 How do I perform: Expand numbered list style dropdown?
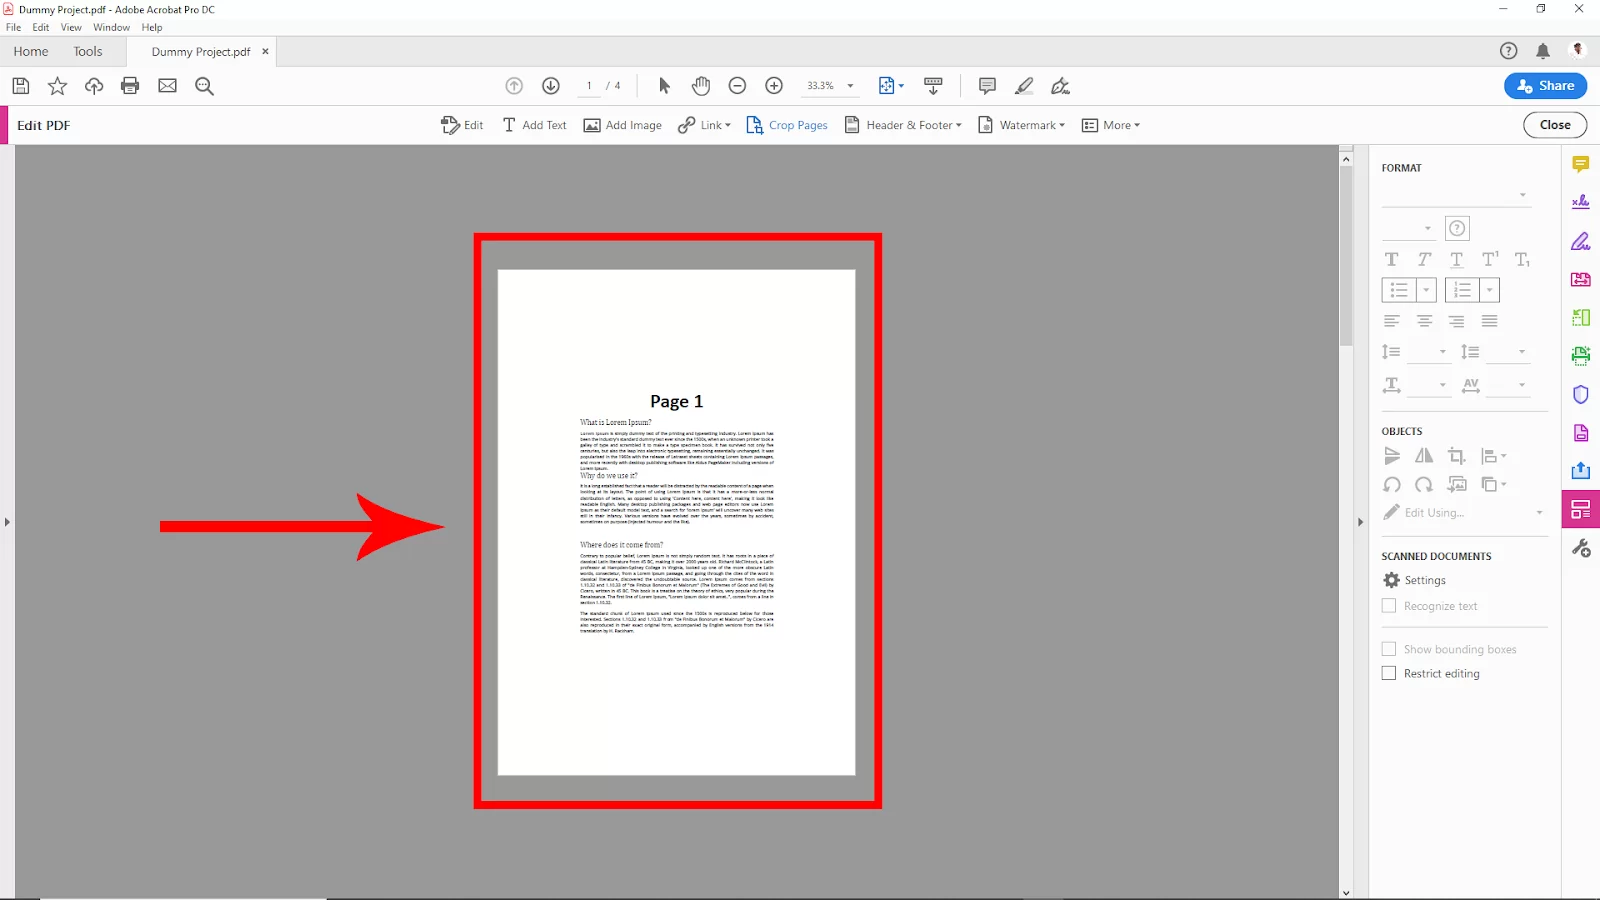coord(1490,290)
